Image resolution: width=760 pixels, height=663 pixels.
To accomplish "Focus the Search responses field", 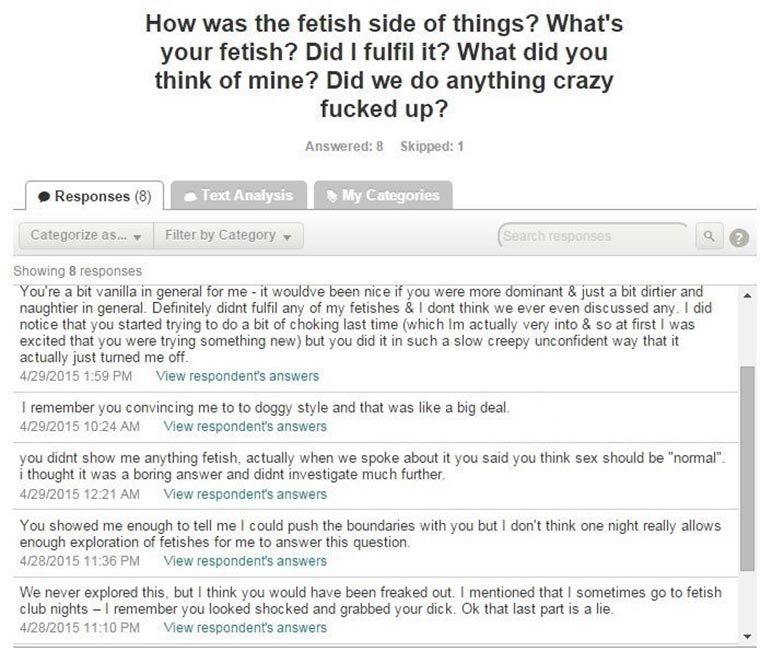I will pos(592,237).
